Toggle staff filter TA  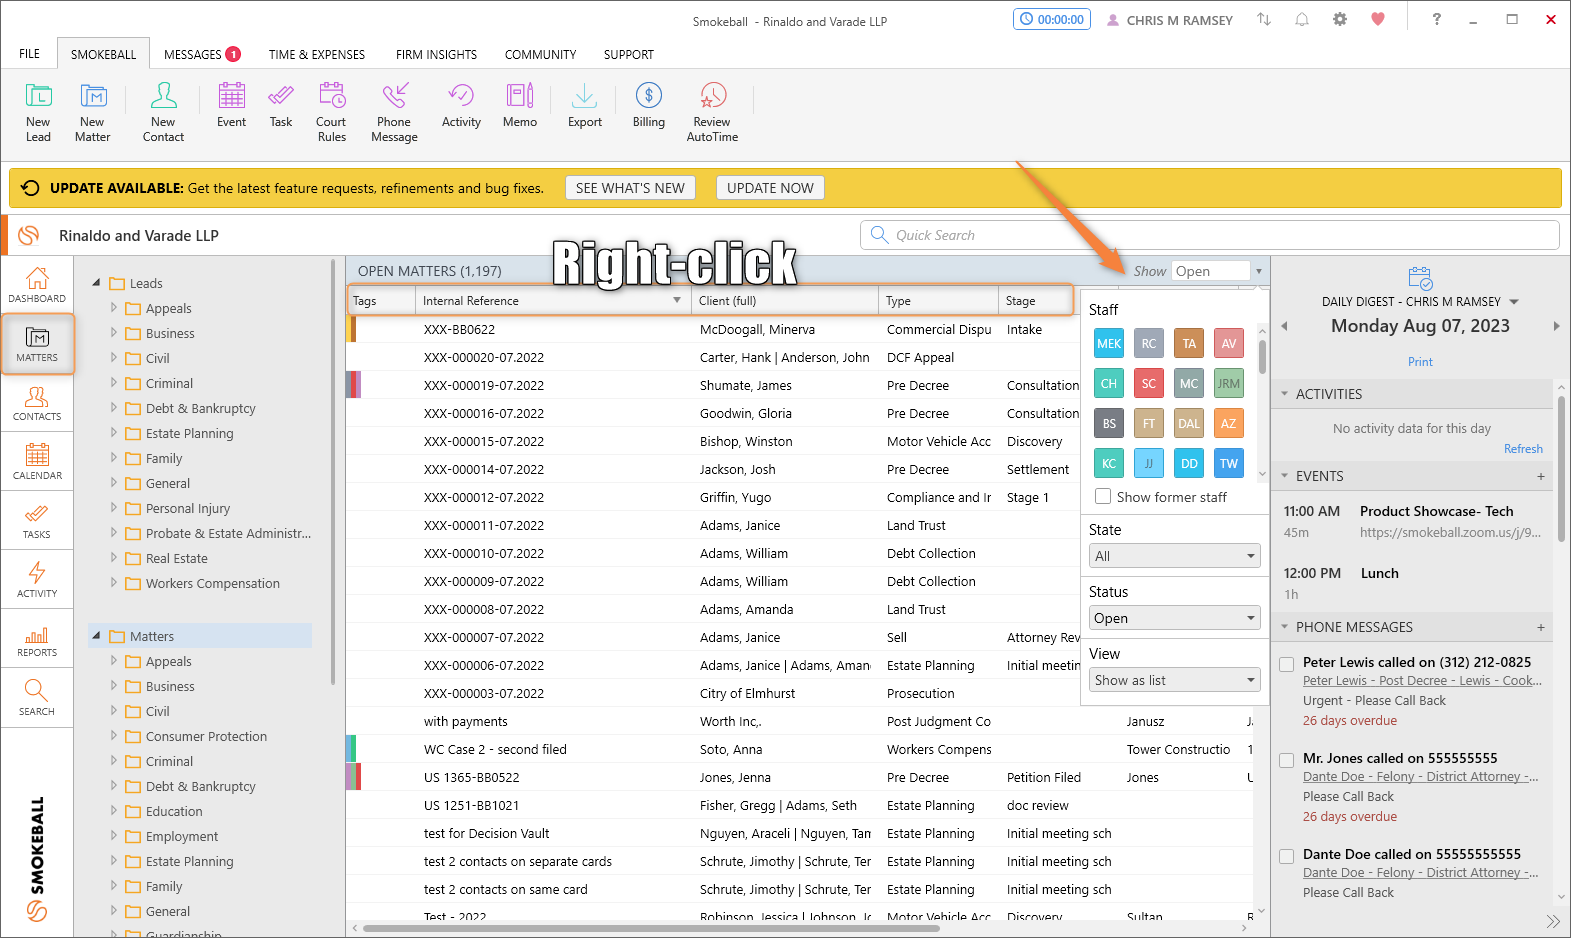1189,343
